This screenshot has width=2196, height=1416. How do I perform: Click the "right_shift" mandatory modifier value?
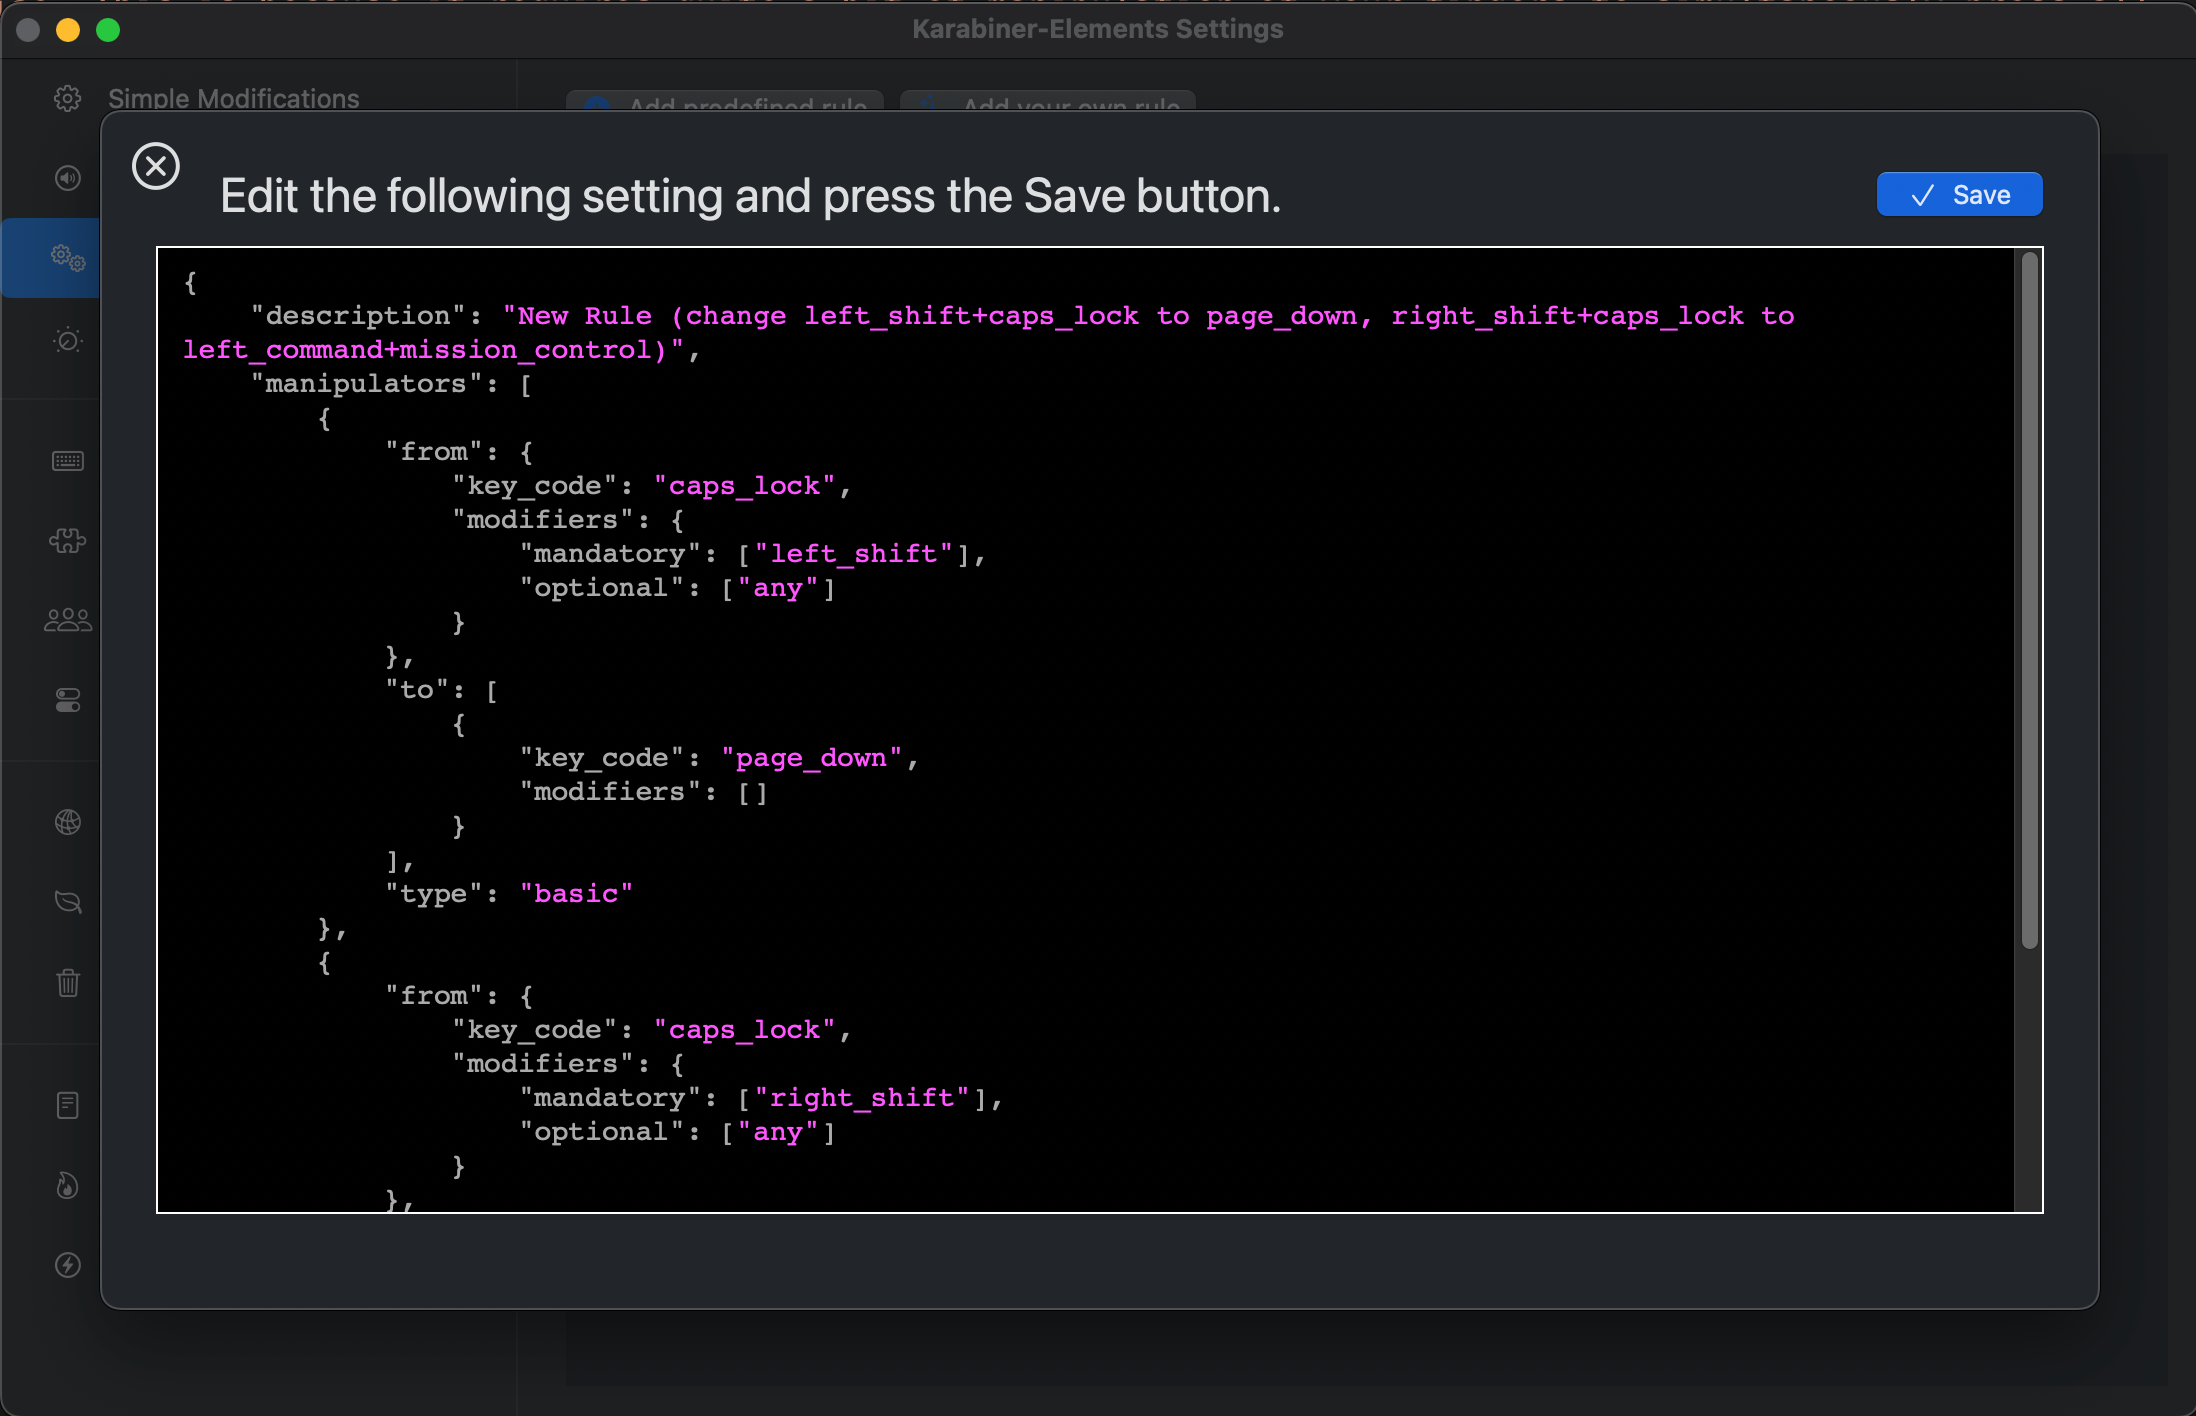(x=862, y=1098)
